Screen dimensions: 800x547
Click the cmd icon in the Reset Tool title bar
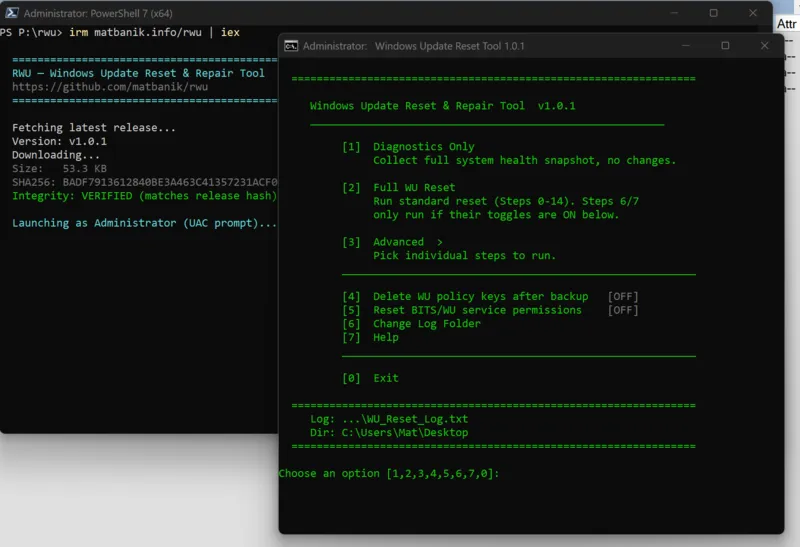point(291,46)
